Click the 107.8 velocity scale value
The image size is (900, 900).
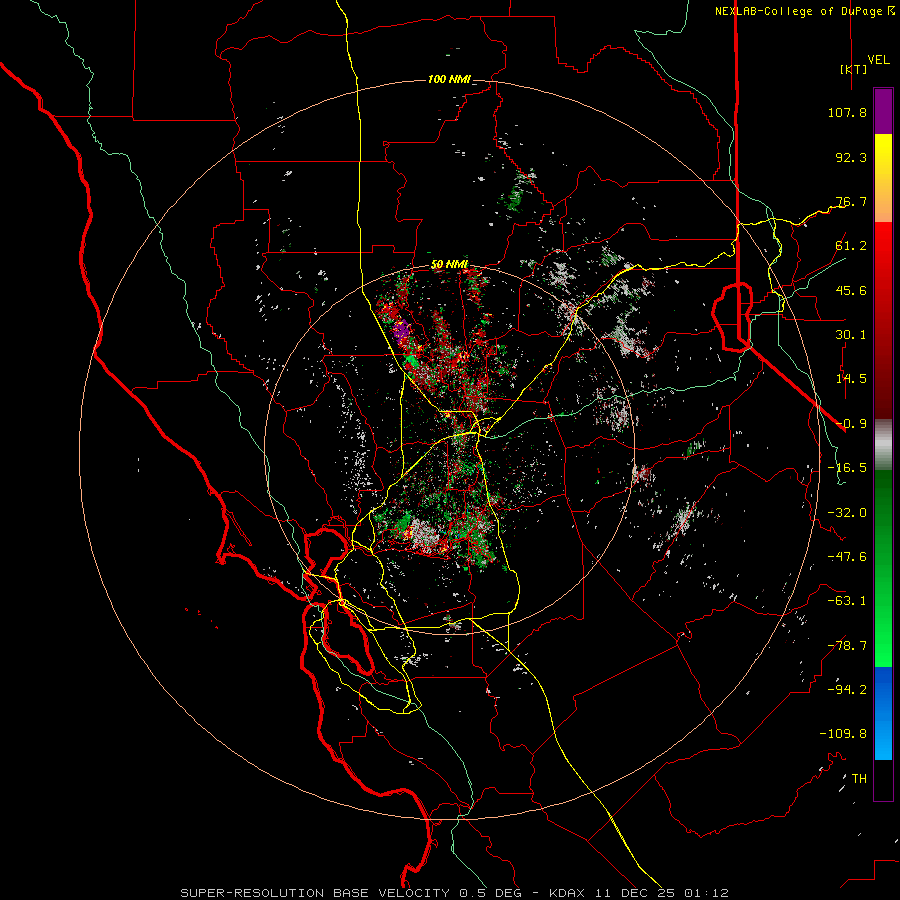pos(847,112)
